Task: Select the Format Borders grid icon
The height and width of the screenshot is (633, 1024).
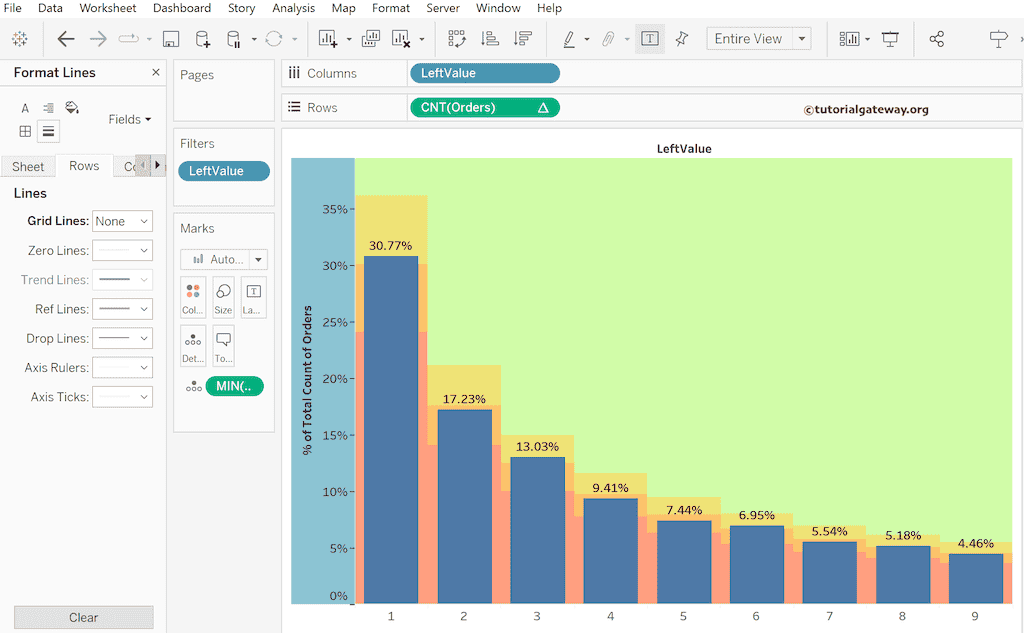Action: (x=25, y=131)
